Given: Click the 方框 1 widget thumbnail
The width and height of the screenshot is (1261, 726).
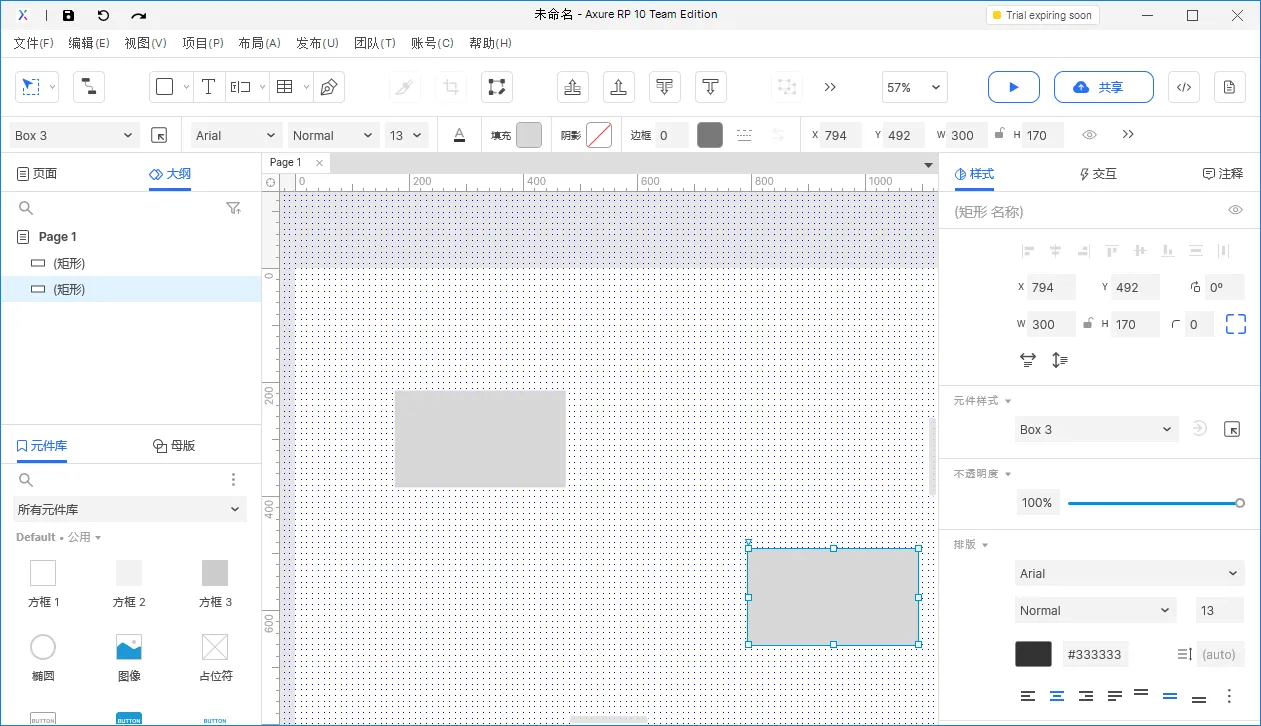Looking at the screenshot, I should tap(43, 573).
